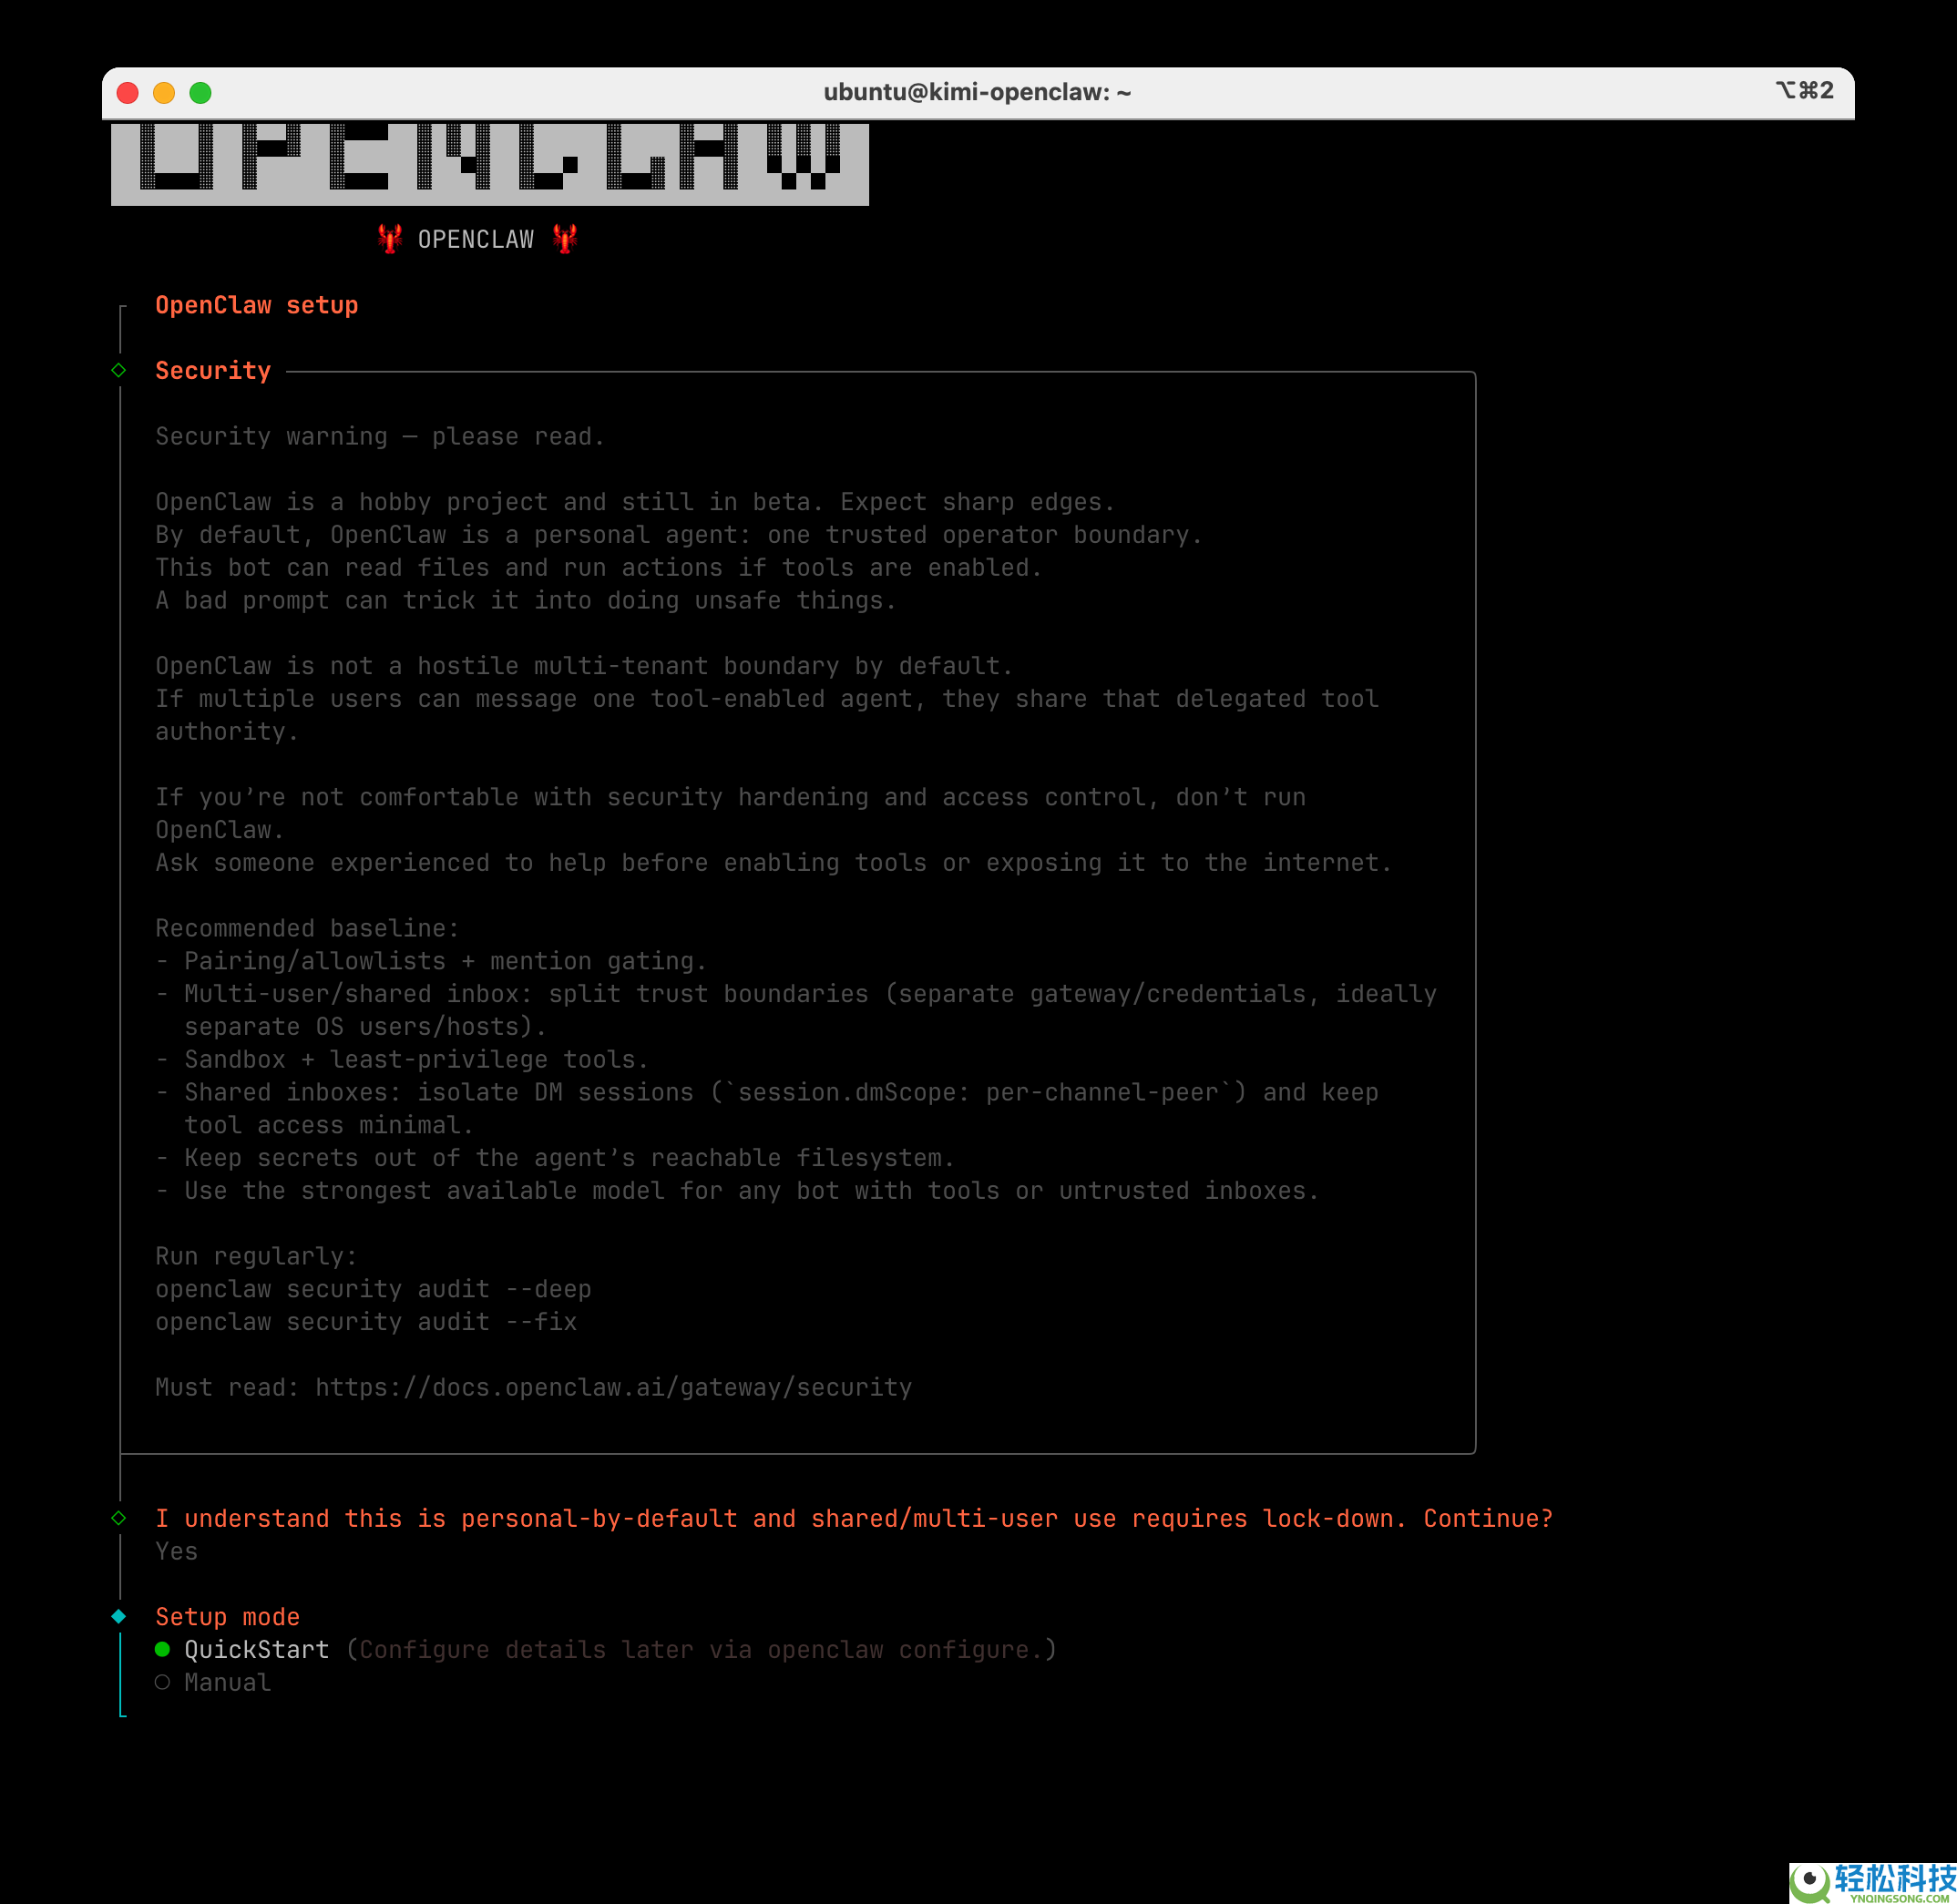Select the Manual setup mode option
This screenshot has width=1957, height=1904.
pos(213,1682)
